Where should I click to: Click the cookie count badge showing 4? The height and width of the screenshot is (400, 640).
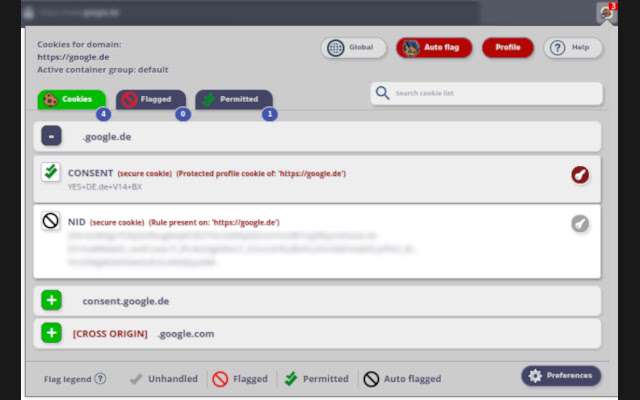coord(104,114)
